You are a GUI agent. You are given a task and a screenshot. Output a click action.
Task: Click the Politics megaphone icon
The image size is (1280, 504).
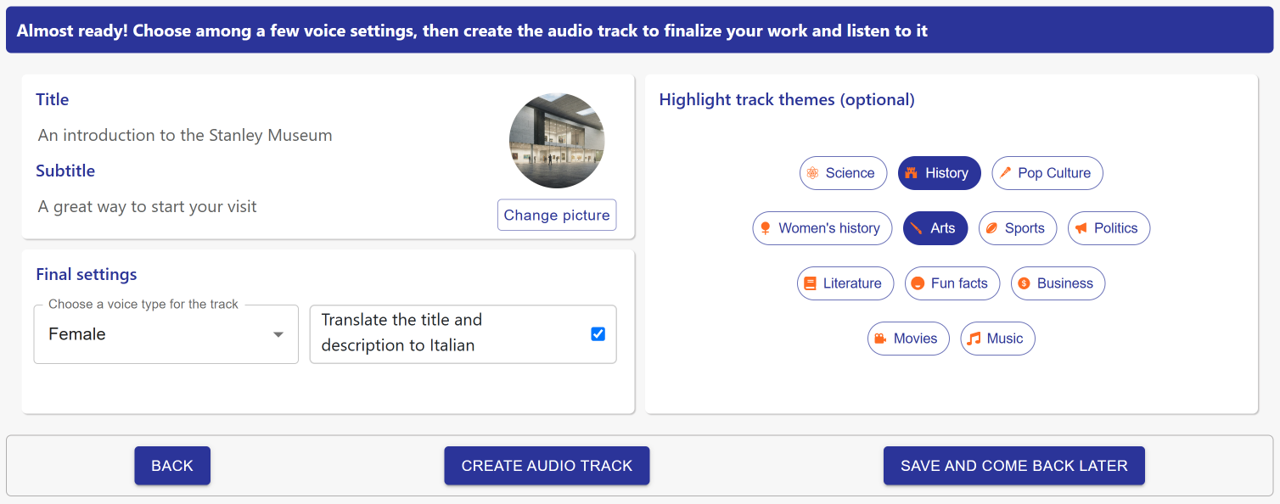pyautogui.click(x=1081, y=228)
